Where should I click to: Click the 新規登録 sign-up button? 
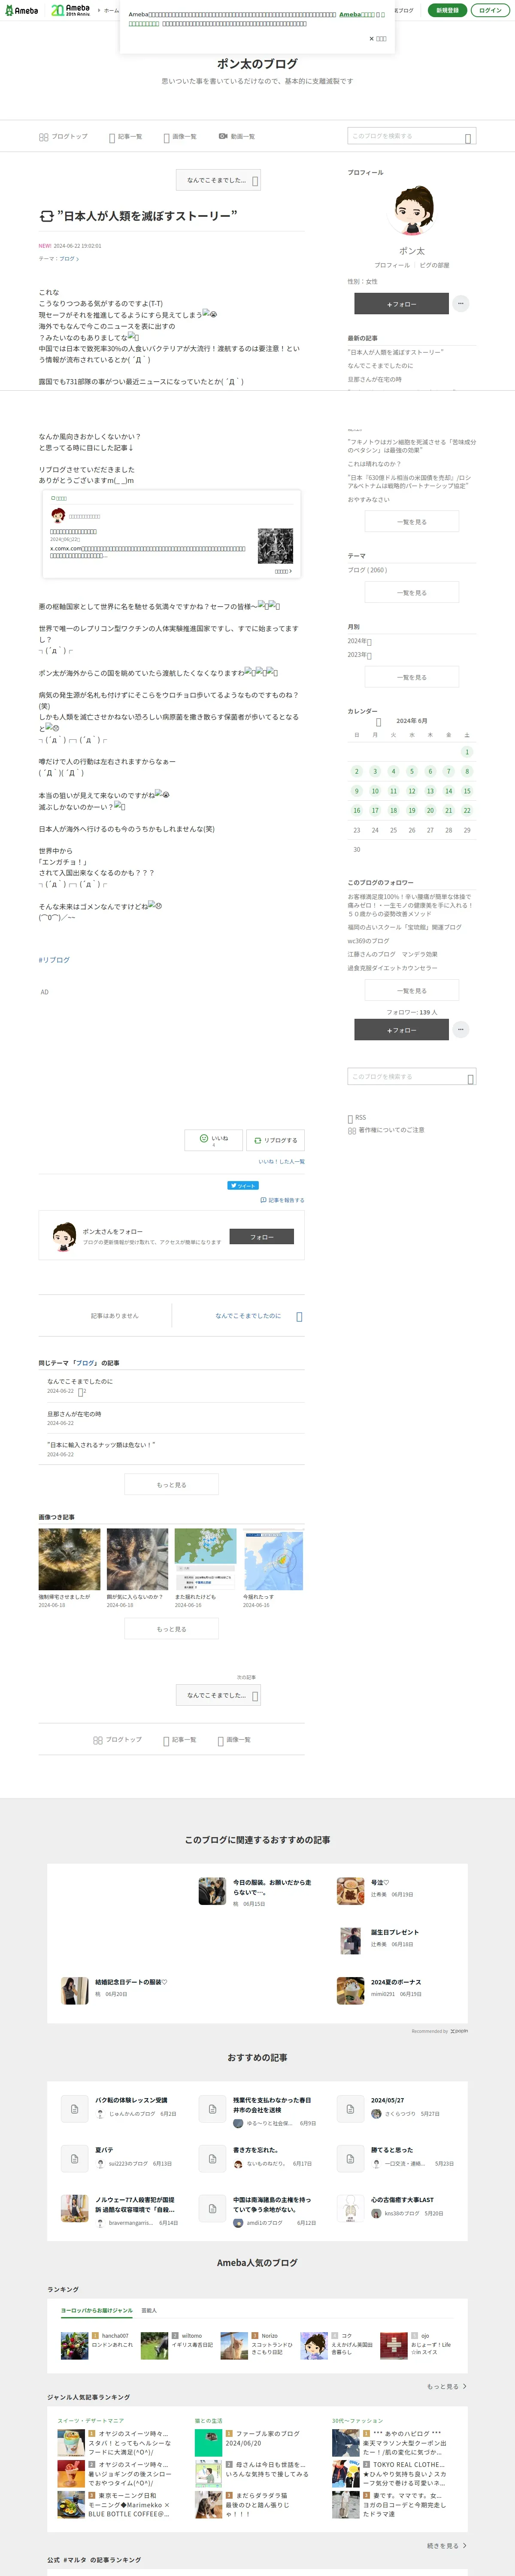coord(447,10)
